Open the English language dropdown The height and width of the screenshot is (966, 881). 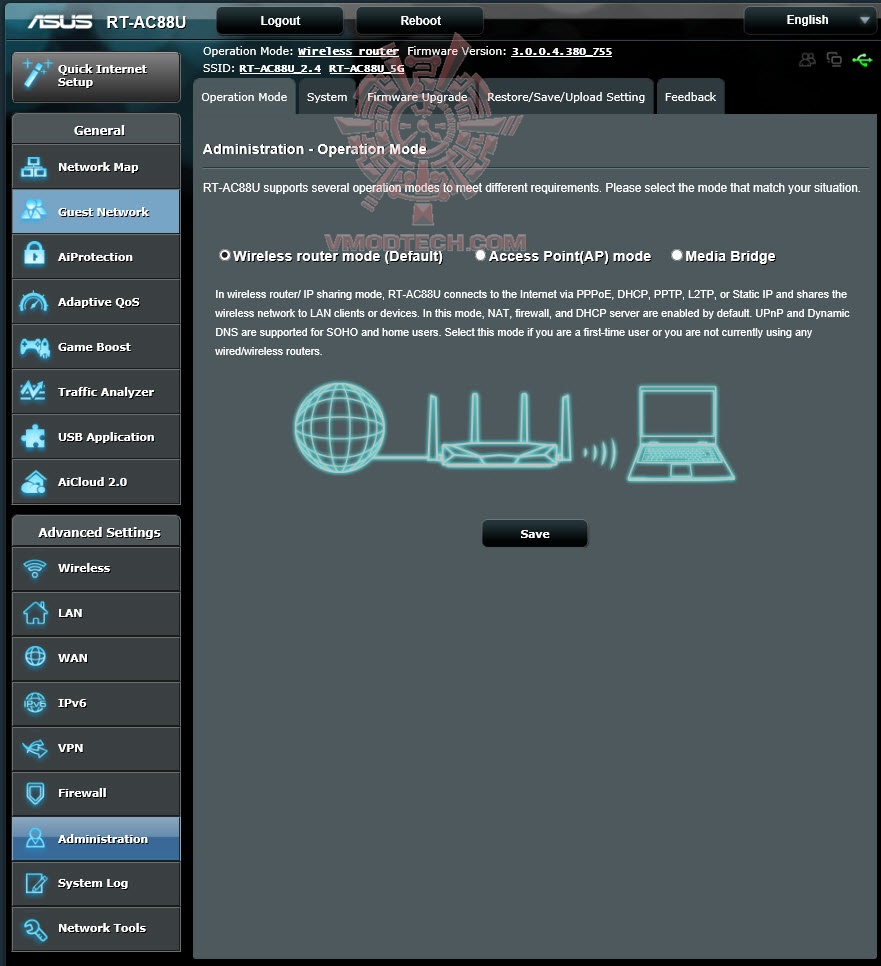click(x=810, y=20)
